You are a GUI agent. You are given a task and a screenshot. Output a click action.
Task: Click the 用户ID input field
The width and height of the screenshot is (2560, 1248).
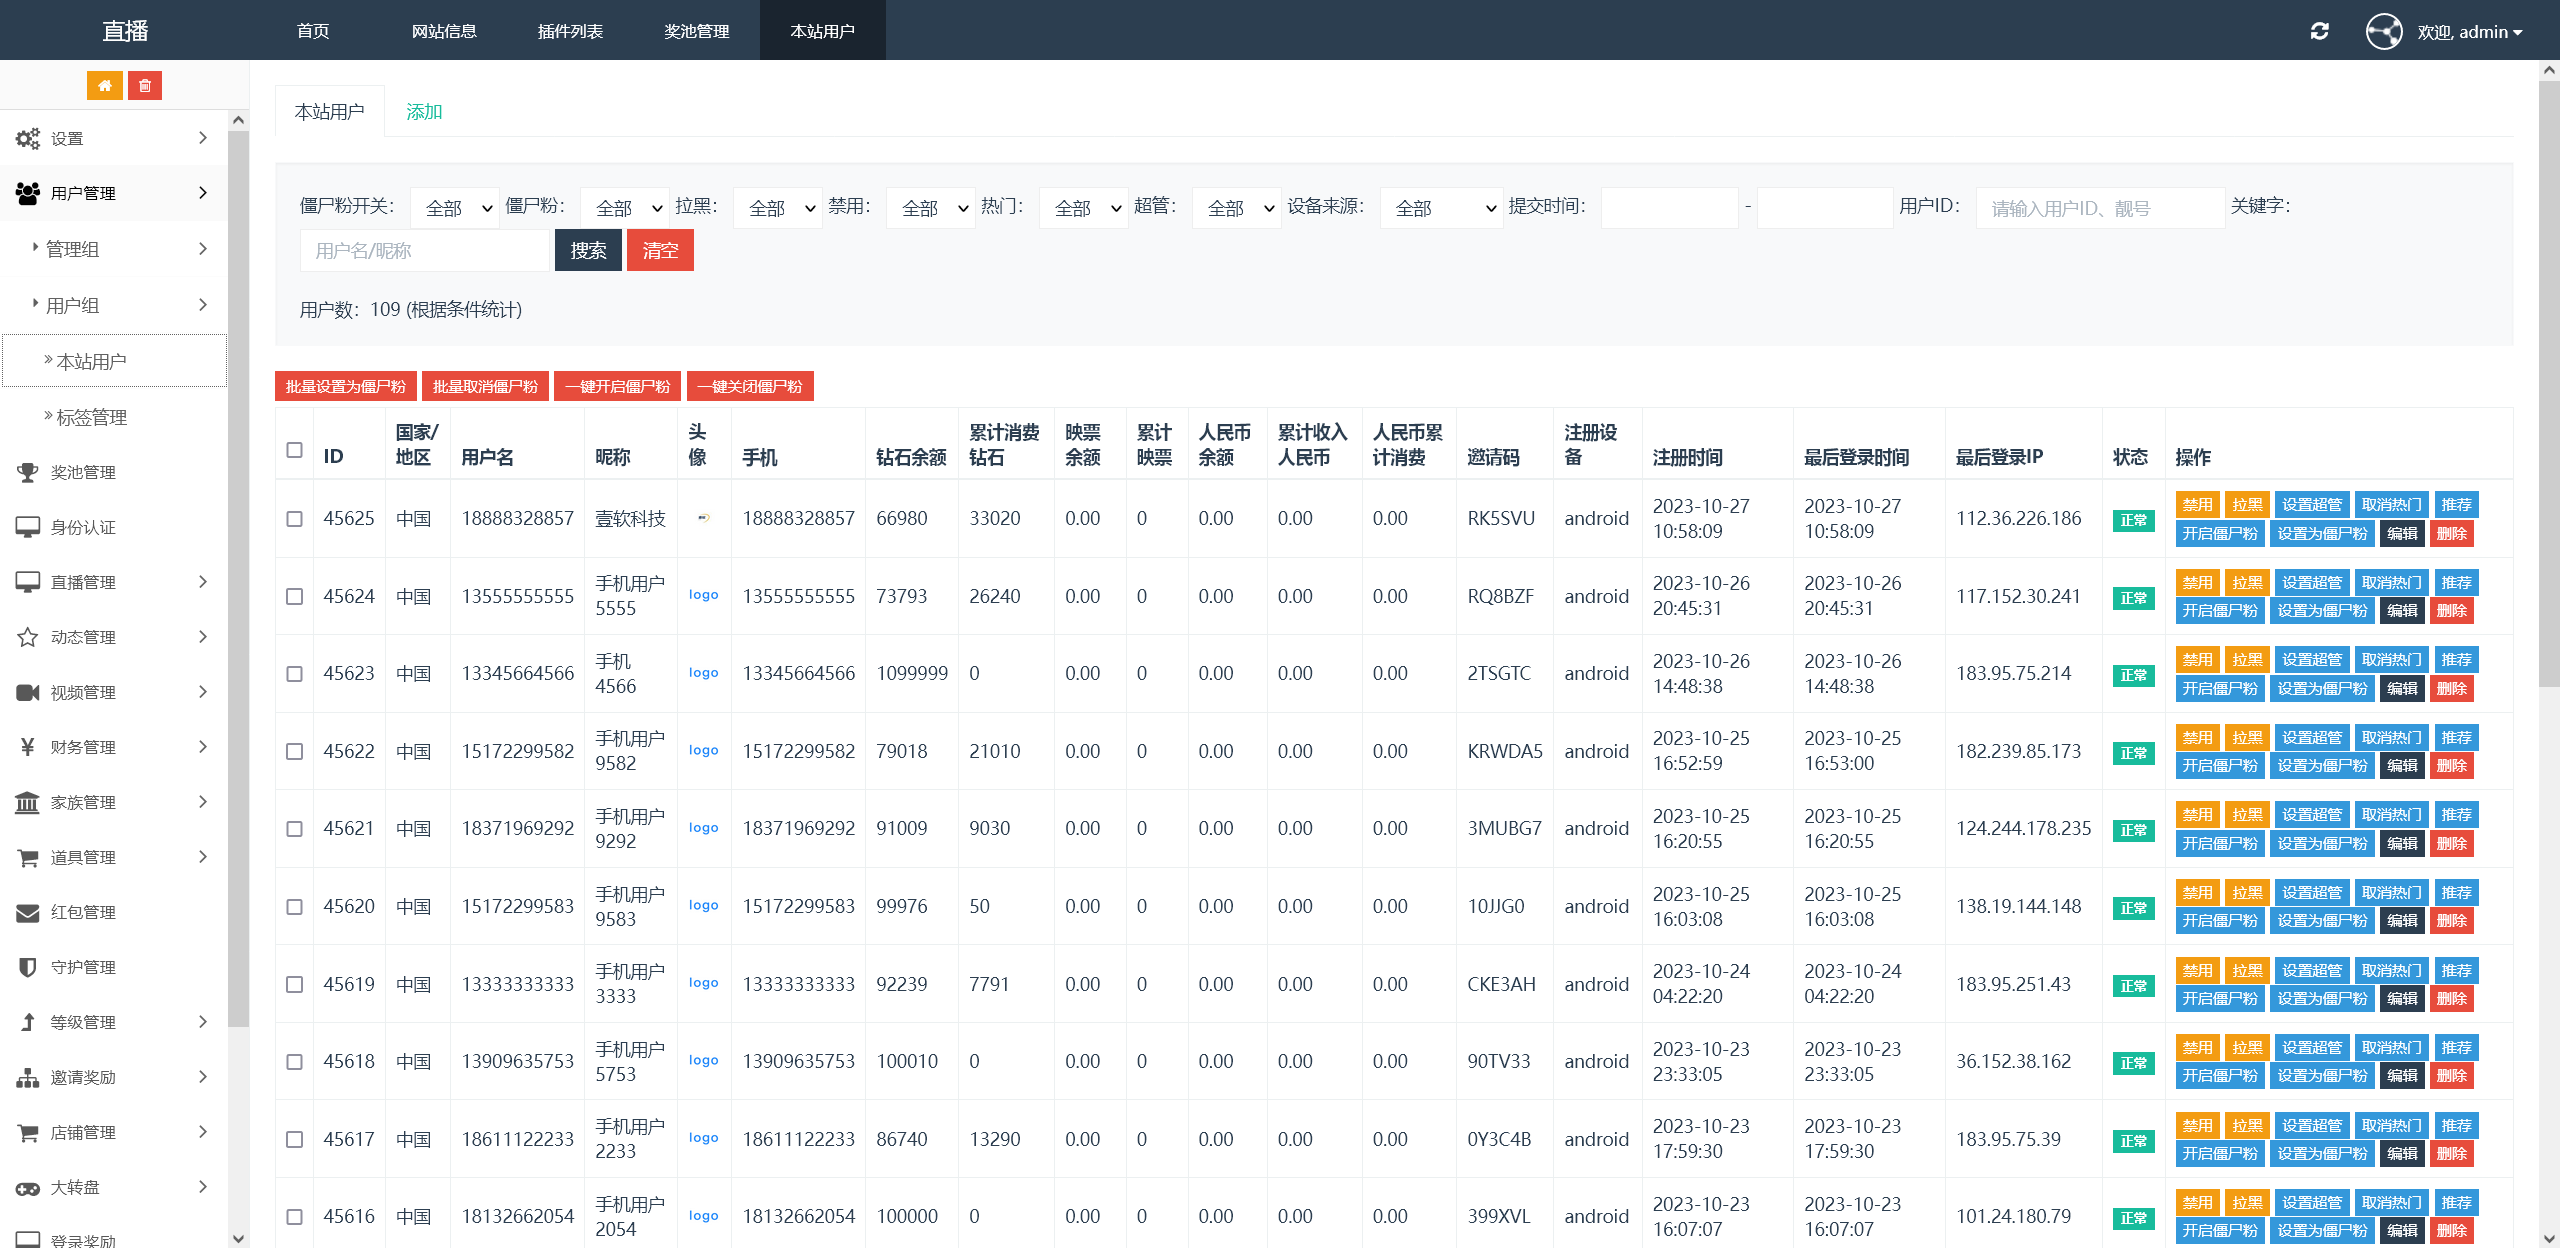coord(2099,208)
